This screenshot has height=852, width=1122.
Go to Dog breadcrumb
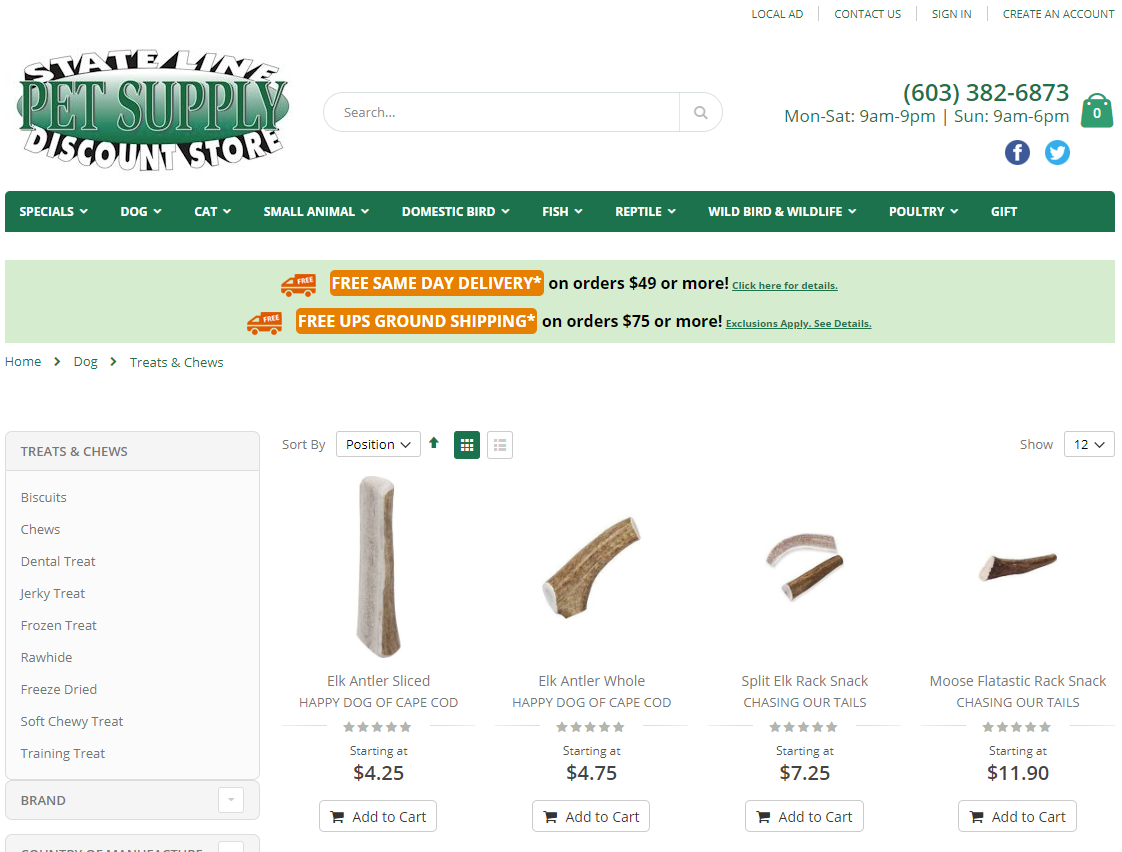[x=86, y=362]
